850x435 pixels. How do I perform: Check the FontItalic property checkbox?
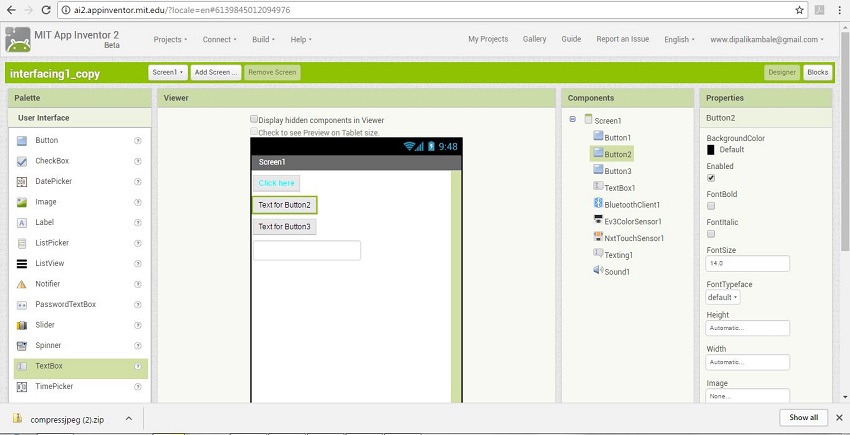[711, 234]
